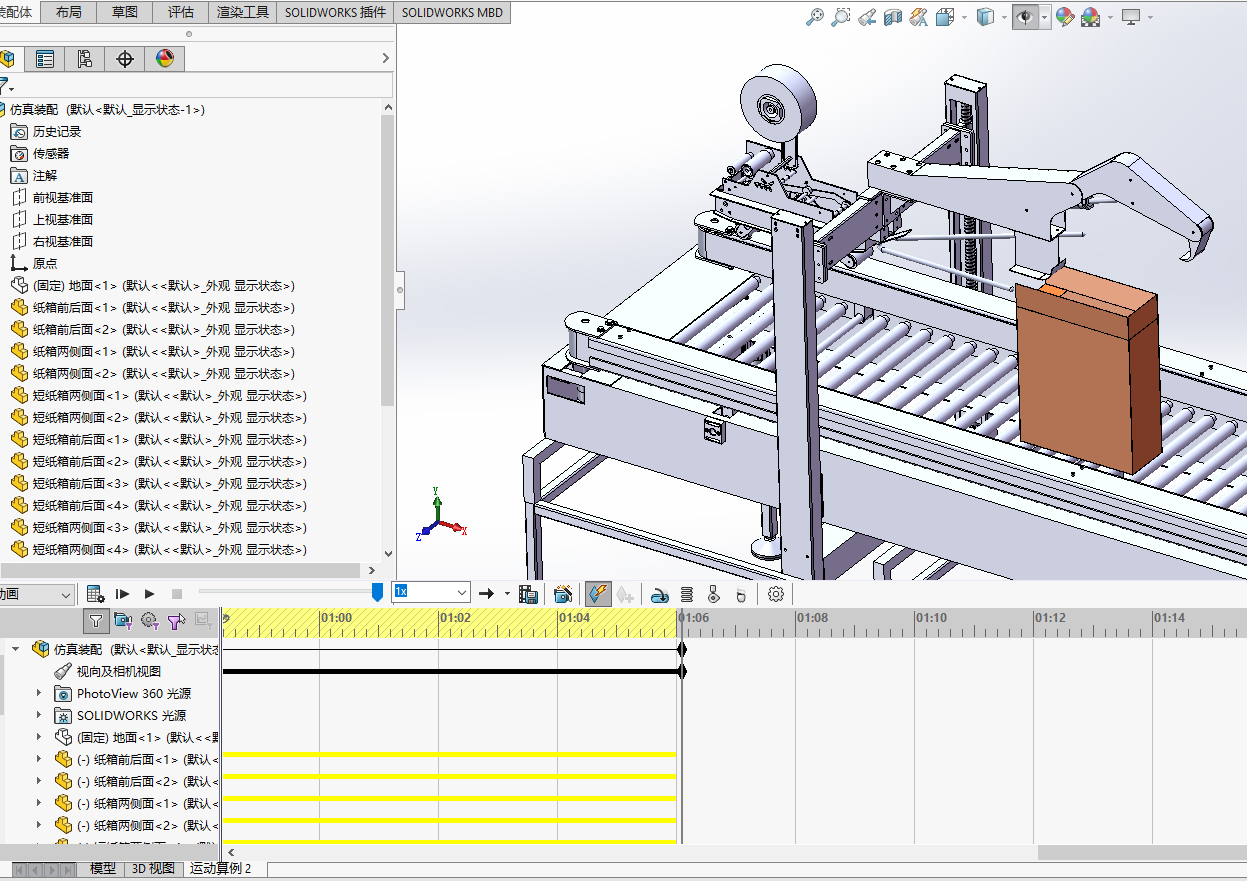Screen dimensions: 1247x881
Task: Click the Zoom to Fit magnifier icon
Action: tap(815, 17)
